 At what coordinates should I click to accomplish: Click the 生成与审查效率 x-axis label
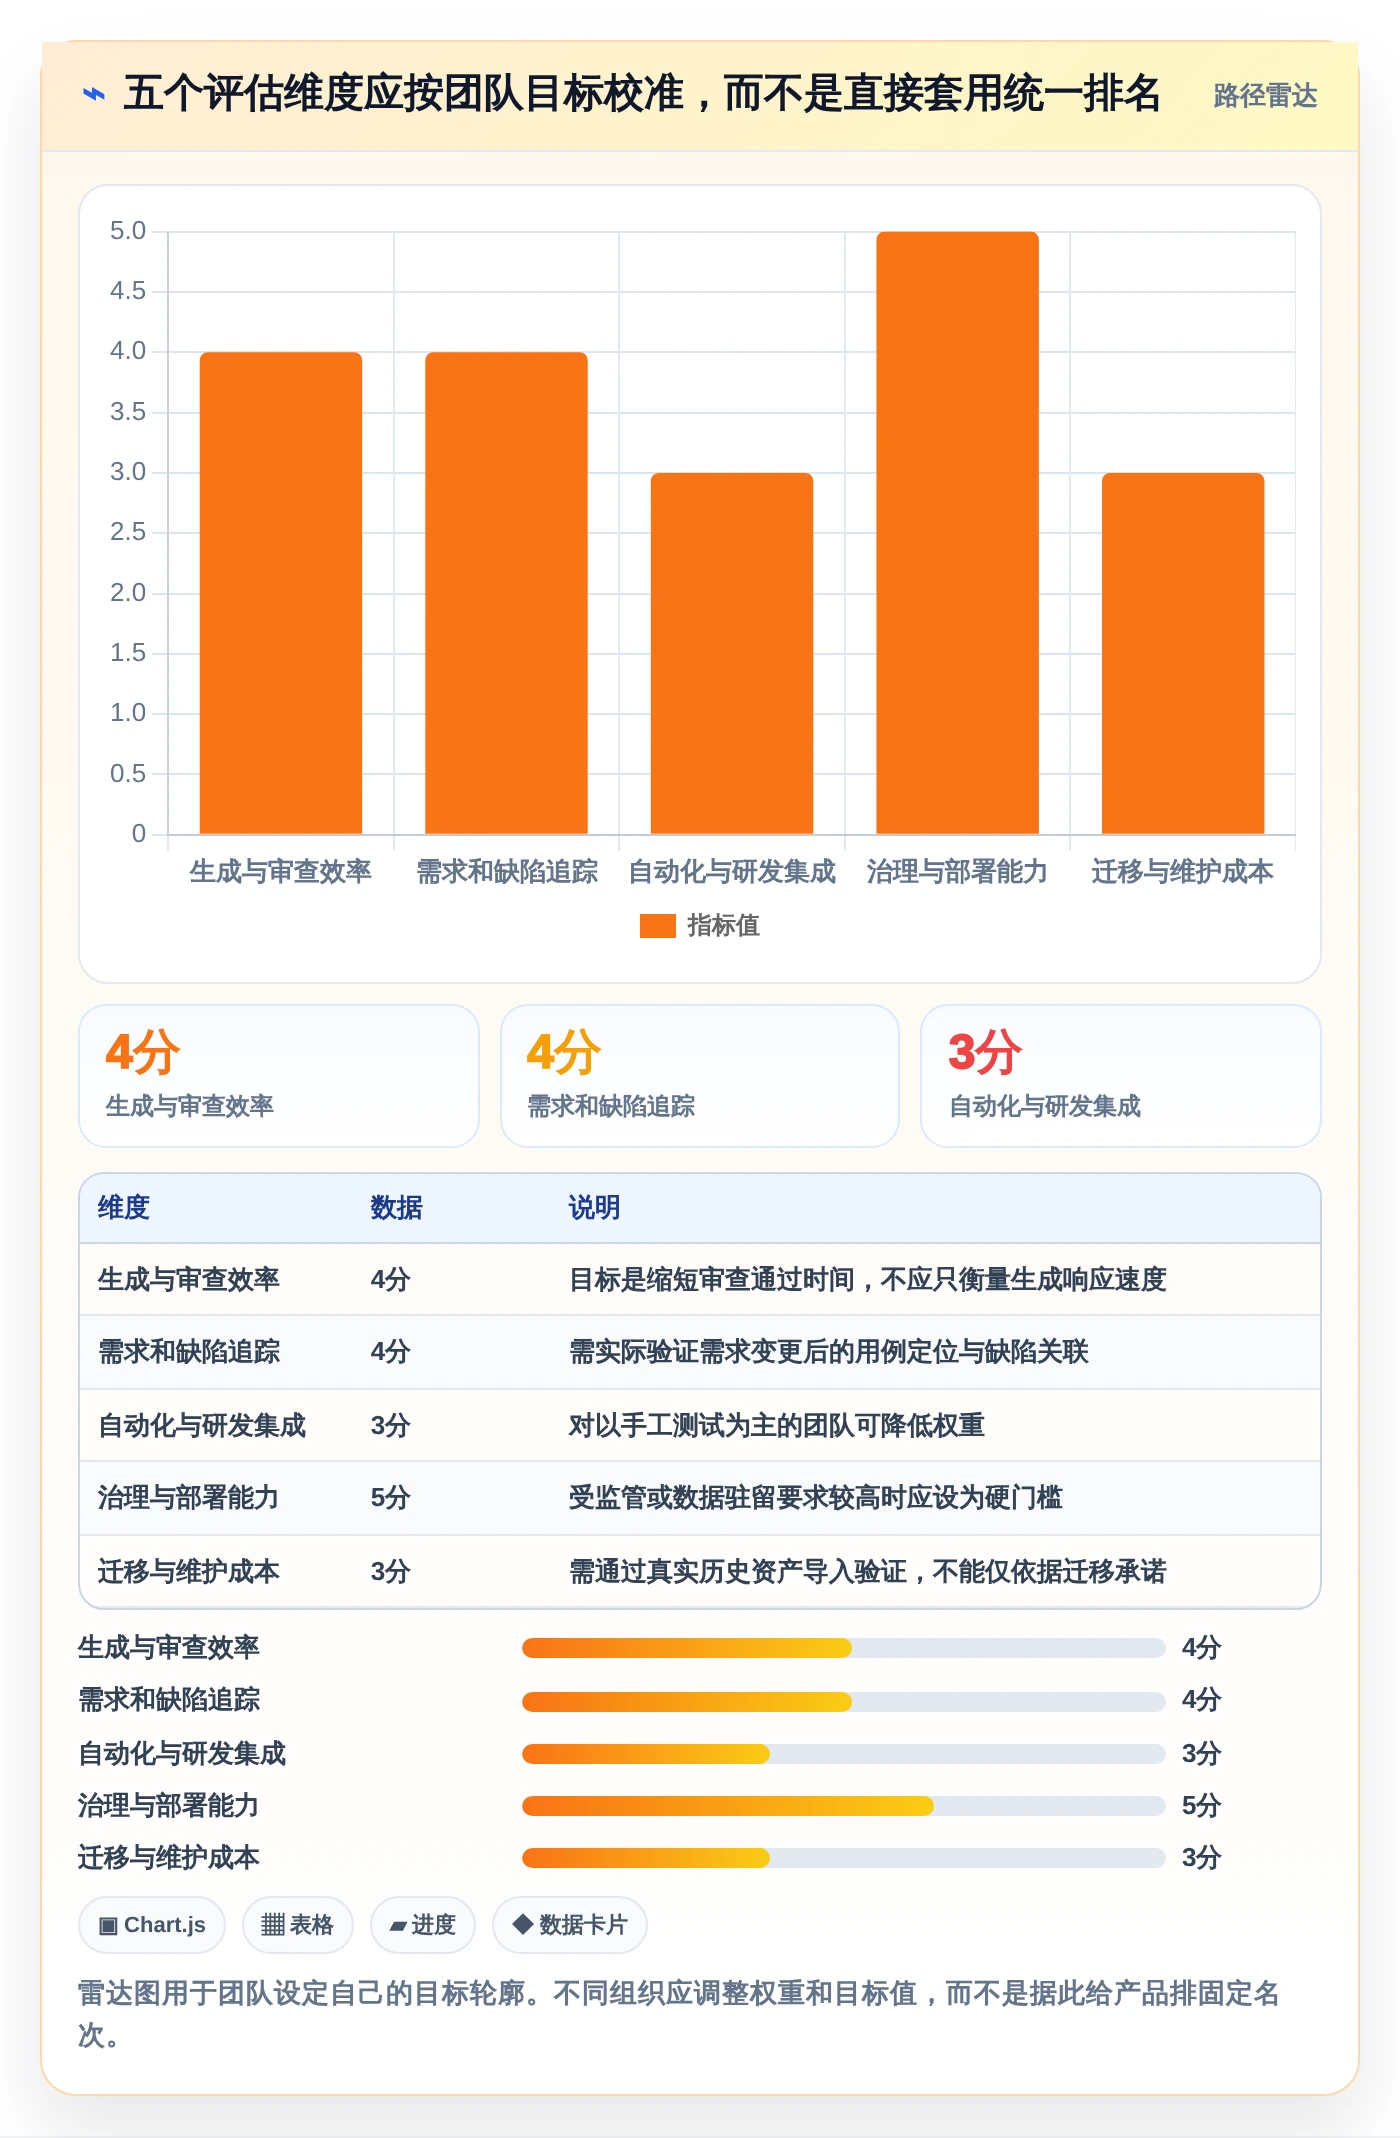pos(281,872)
